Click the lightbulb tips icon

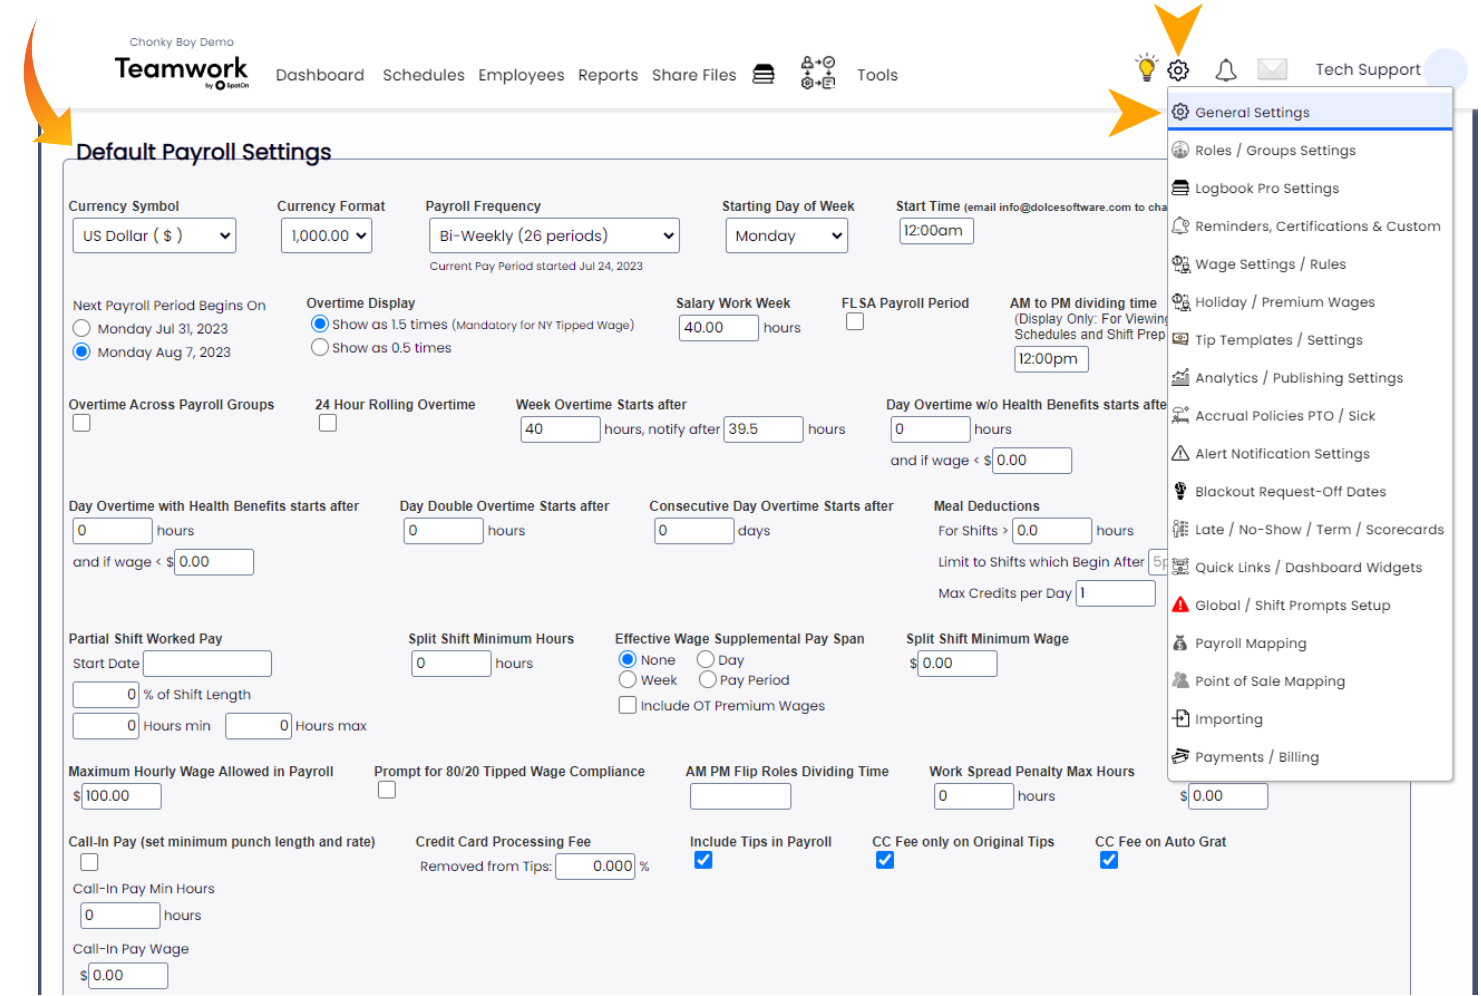pyautogui.click(x=1146, y=68)
